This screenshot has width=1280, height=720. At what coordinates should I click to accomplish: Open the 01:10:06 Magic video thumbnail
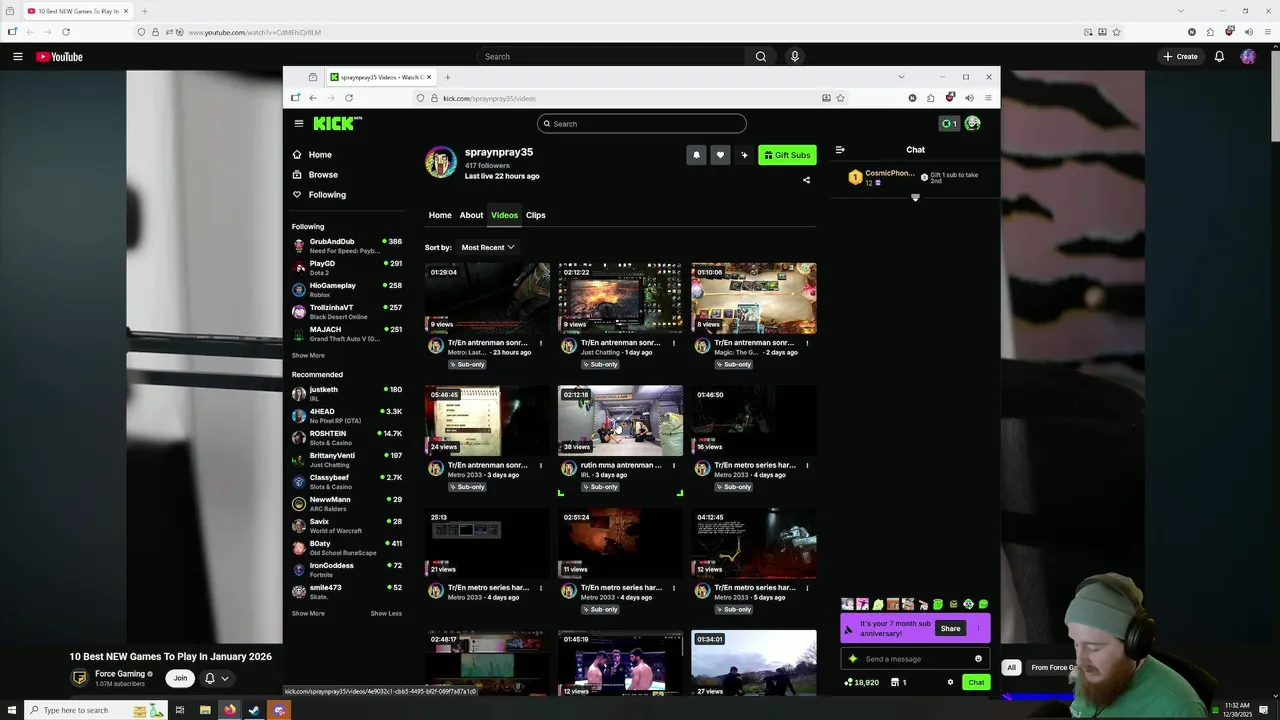pyautogui.click(x=754, y=298)
